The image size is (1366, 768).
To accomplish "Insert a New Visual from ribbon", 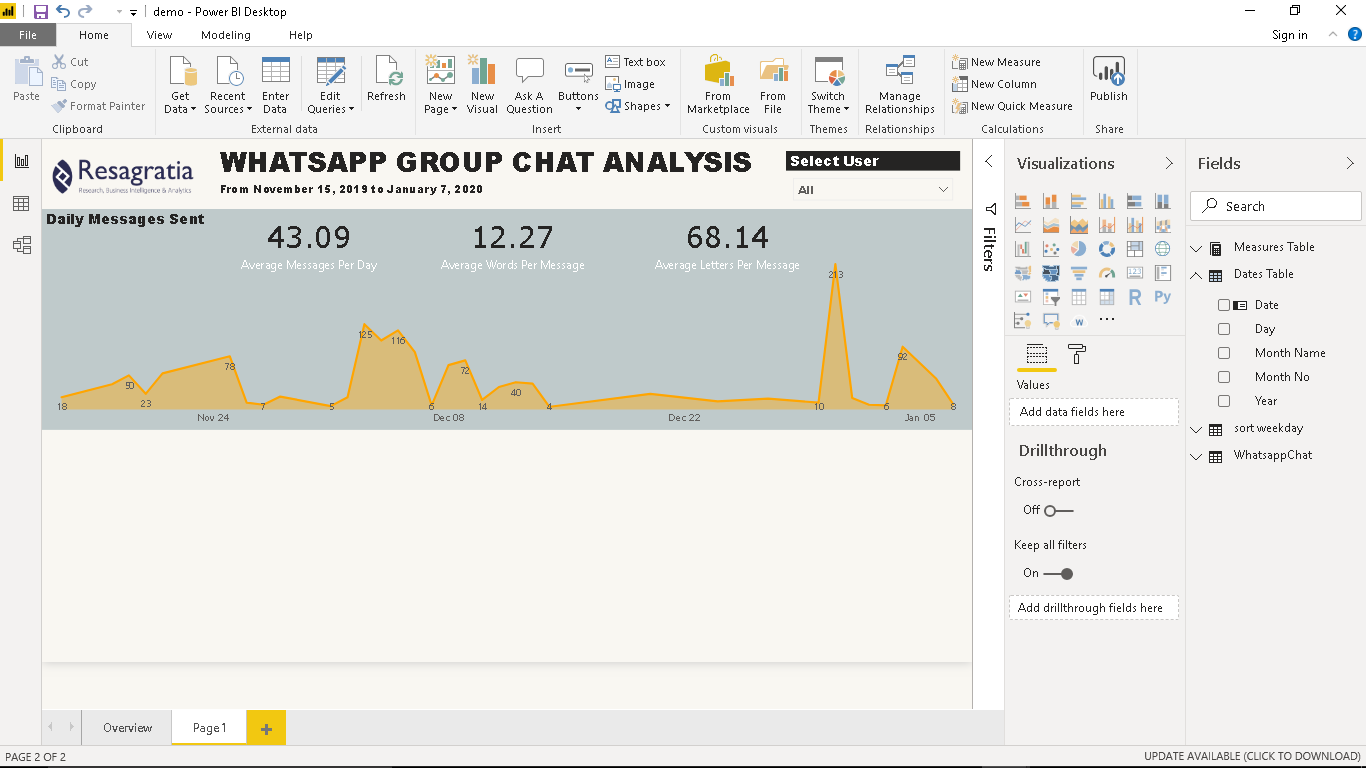I will coord(482,85).
